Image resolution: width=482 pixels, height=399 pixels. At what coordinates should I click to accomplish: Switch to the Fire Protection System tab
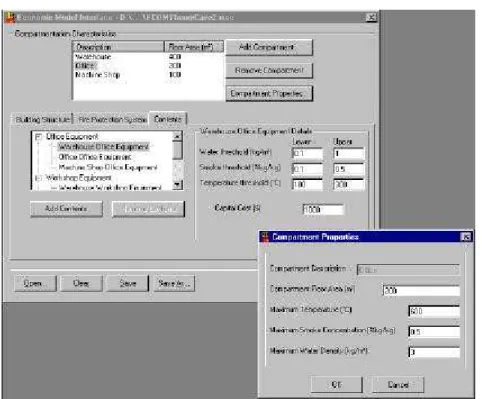click(112, 119)
